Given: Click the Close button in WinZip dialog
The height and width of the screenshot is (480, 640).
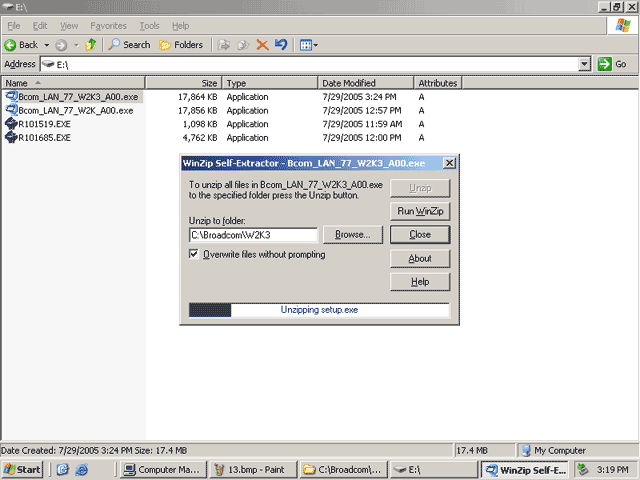Looking at the screenshot, I should 420,235.
